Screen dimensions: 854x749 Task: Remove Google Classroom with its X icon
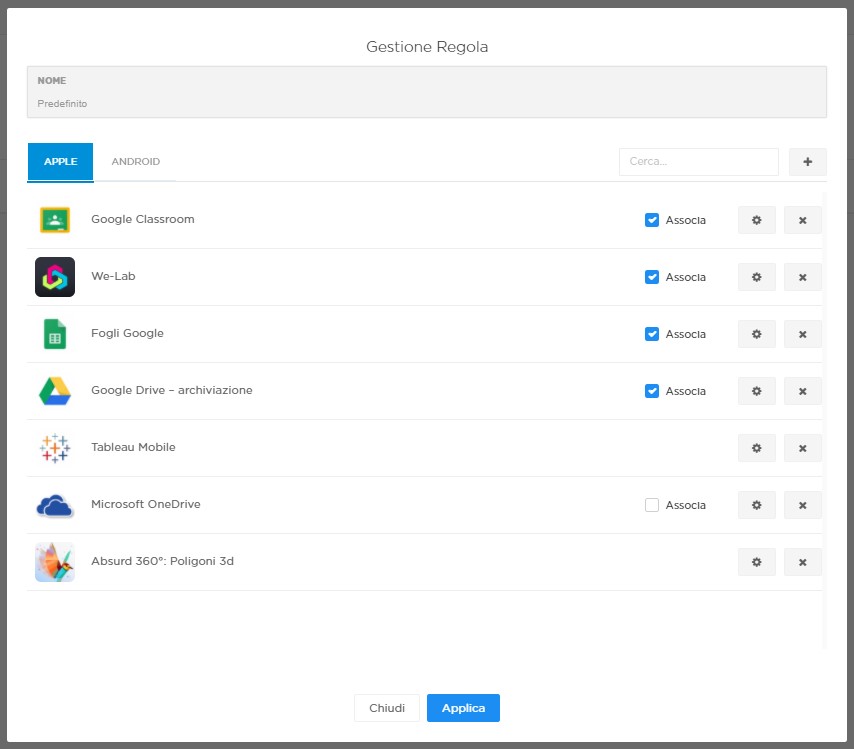coord(802,220)
